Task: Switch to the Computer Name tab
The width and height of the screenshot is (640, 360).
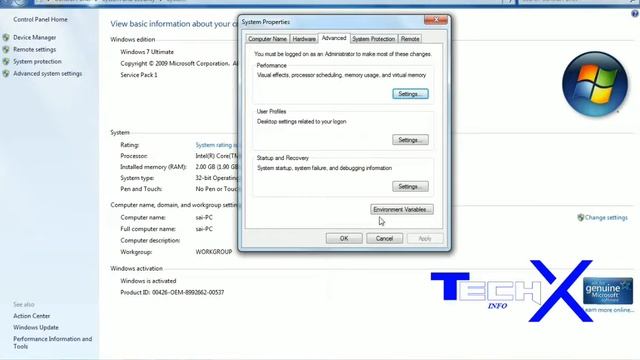Action: tap(267, 39)
